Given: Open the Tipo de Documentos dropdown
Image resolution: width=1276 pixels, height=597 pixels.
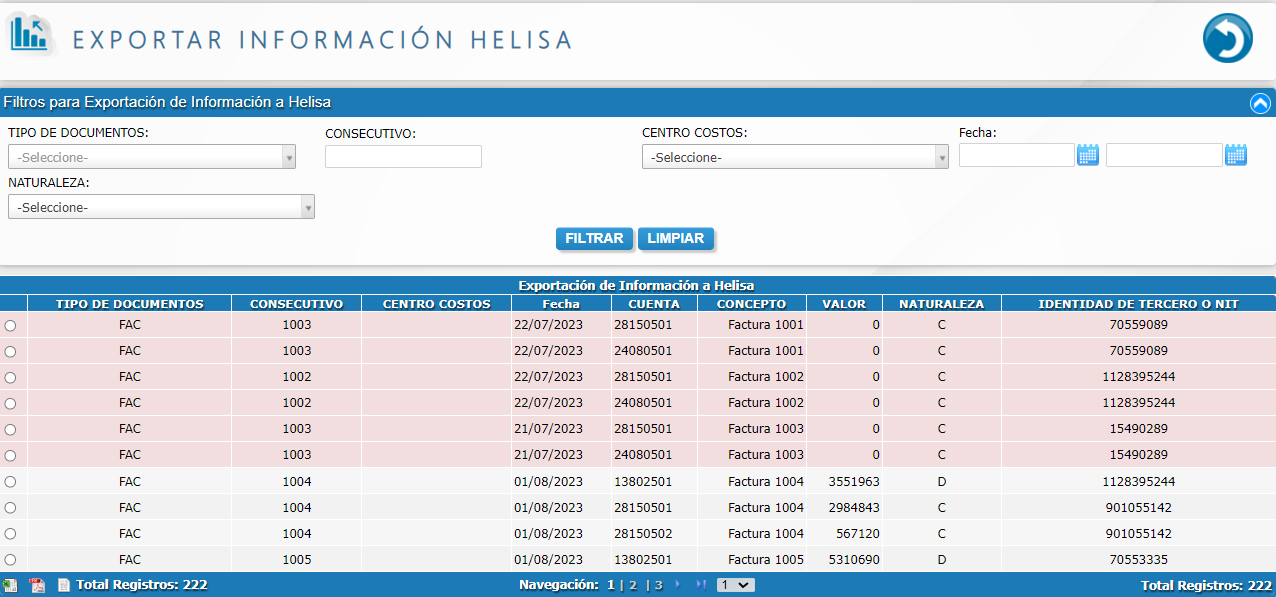Looking at the screenshot, I should [x=152, y=157].
